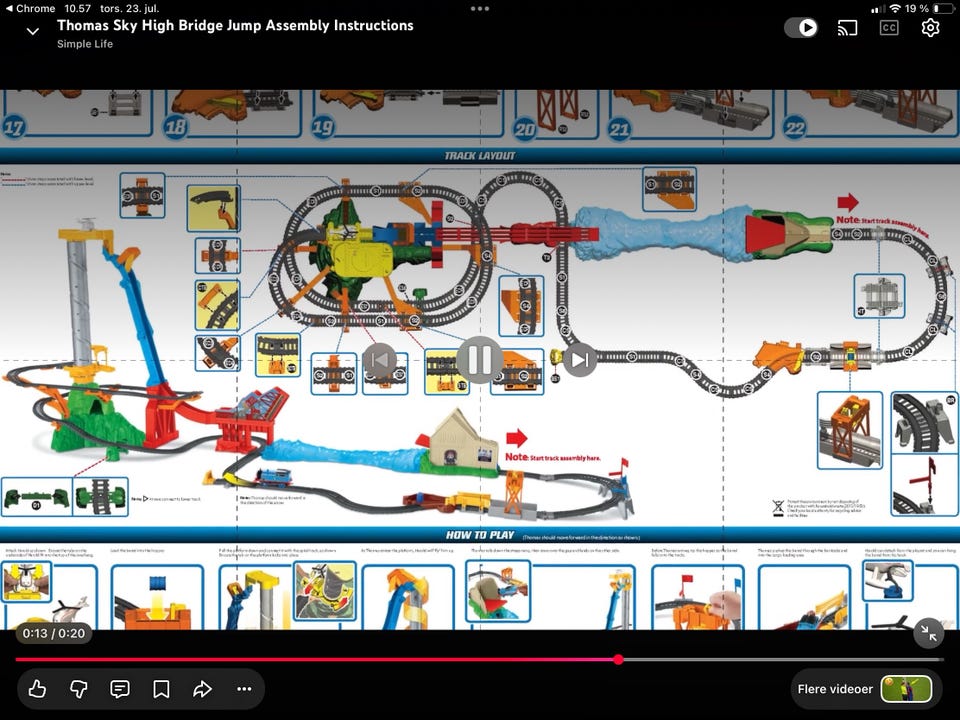
Task: Pause the video
Action: pyautogui.click(x=479, y=359)
